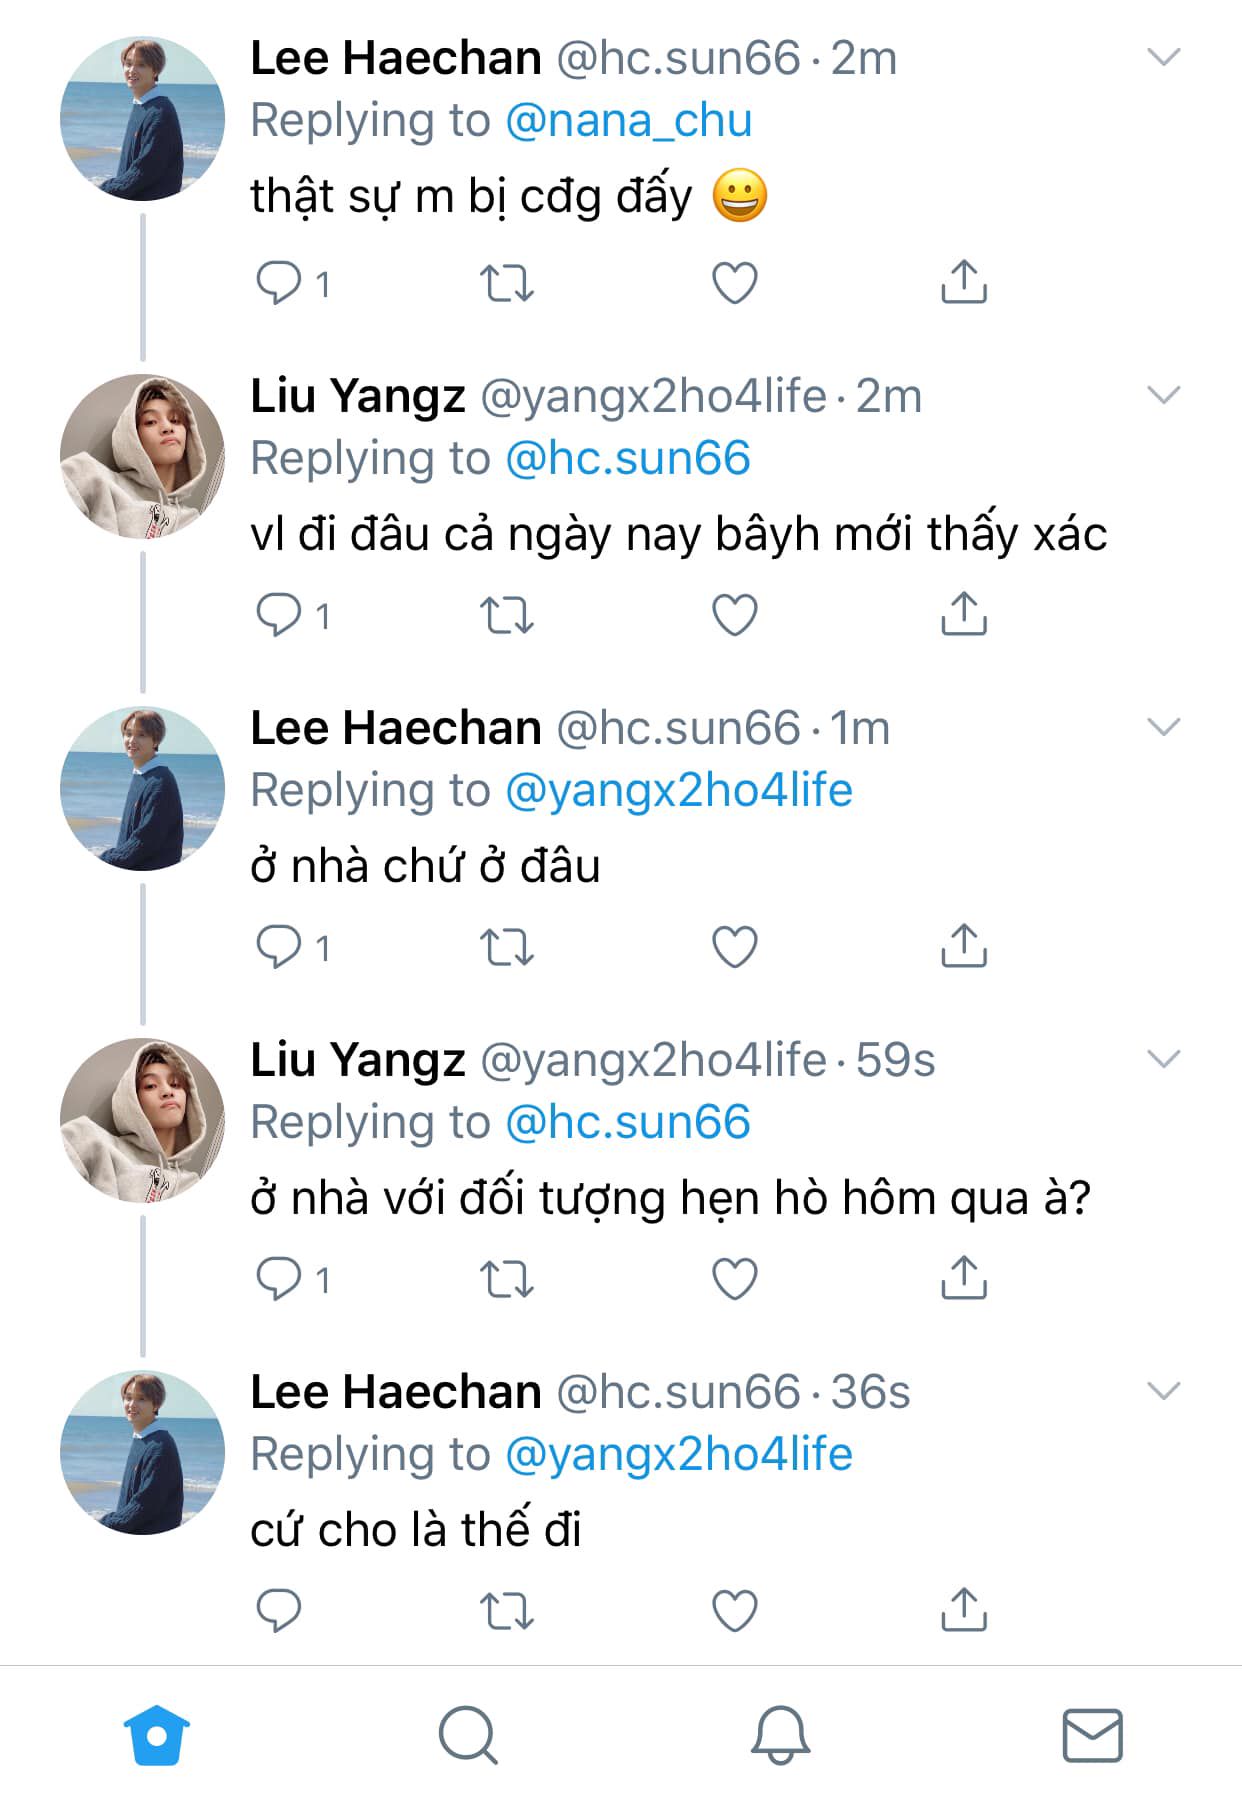Open the Notifications bell tab
This screenshot has width=1242, height=1813.
click(x=780, y=1735)
